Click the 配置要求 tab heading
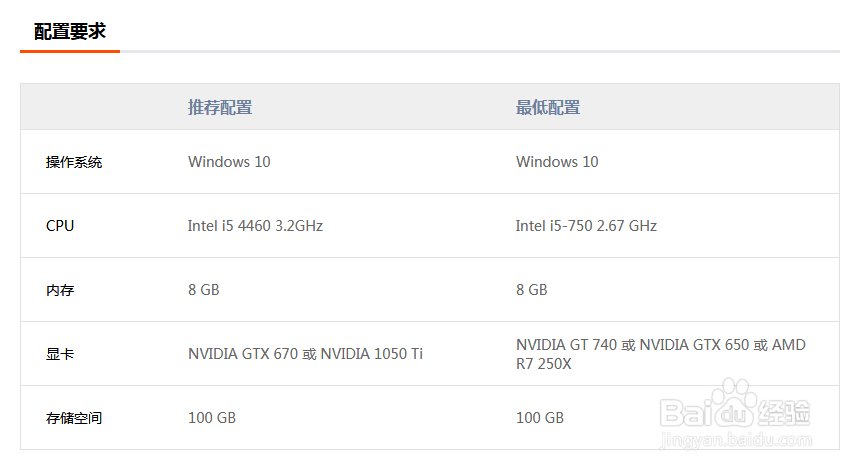Image resolution: width=860 pixels, height=470 pixels. pyautogui.click(x=70, y=31)
